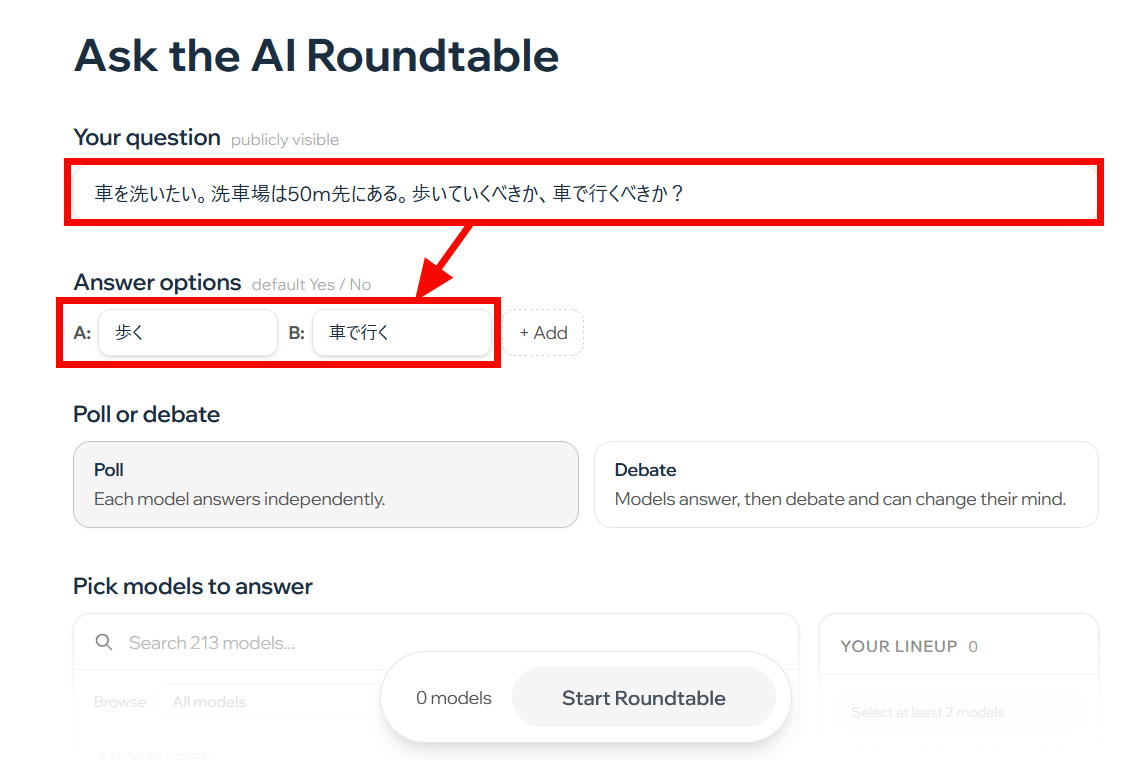Screen dimensions: 1138x760
Task: Click the Browse label
Action: coord(120,702)
